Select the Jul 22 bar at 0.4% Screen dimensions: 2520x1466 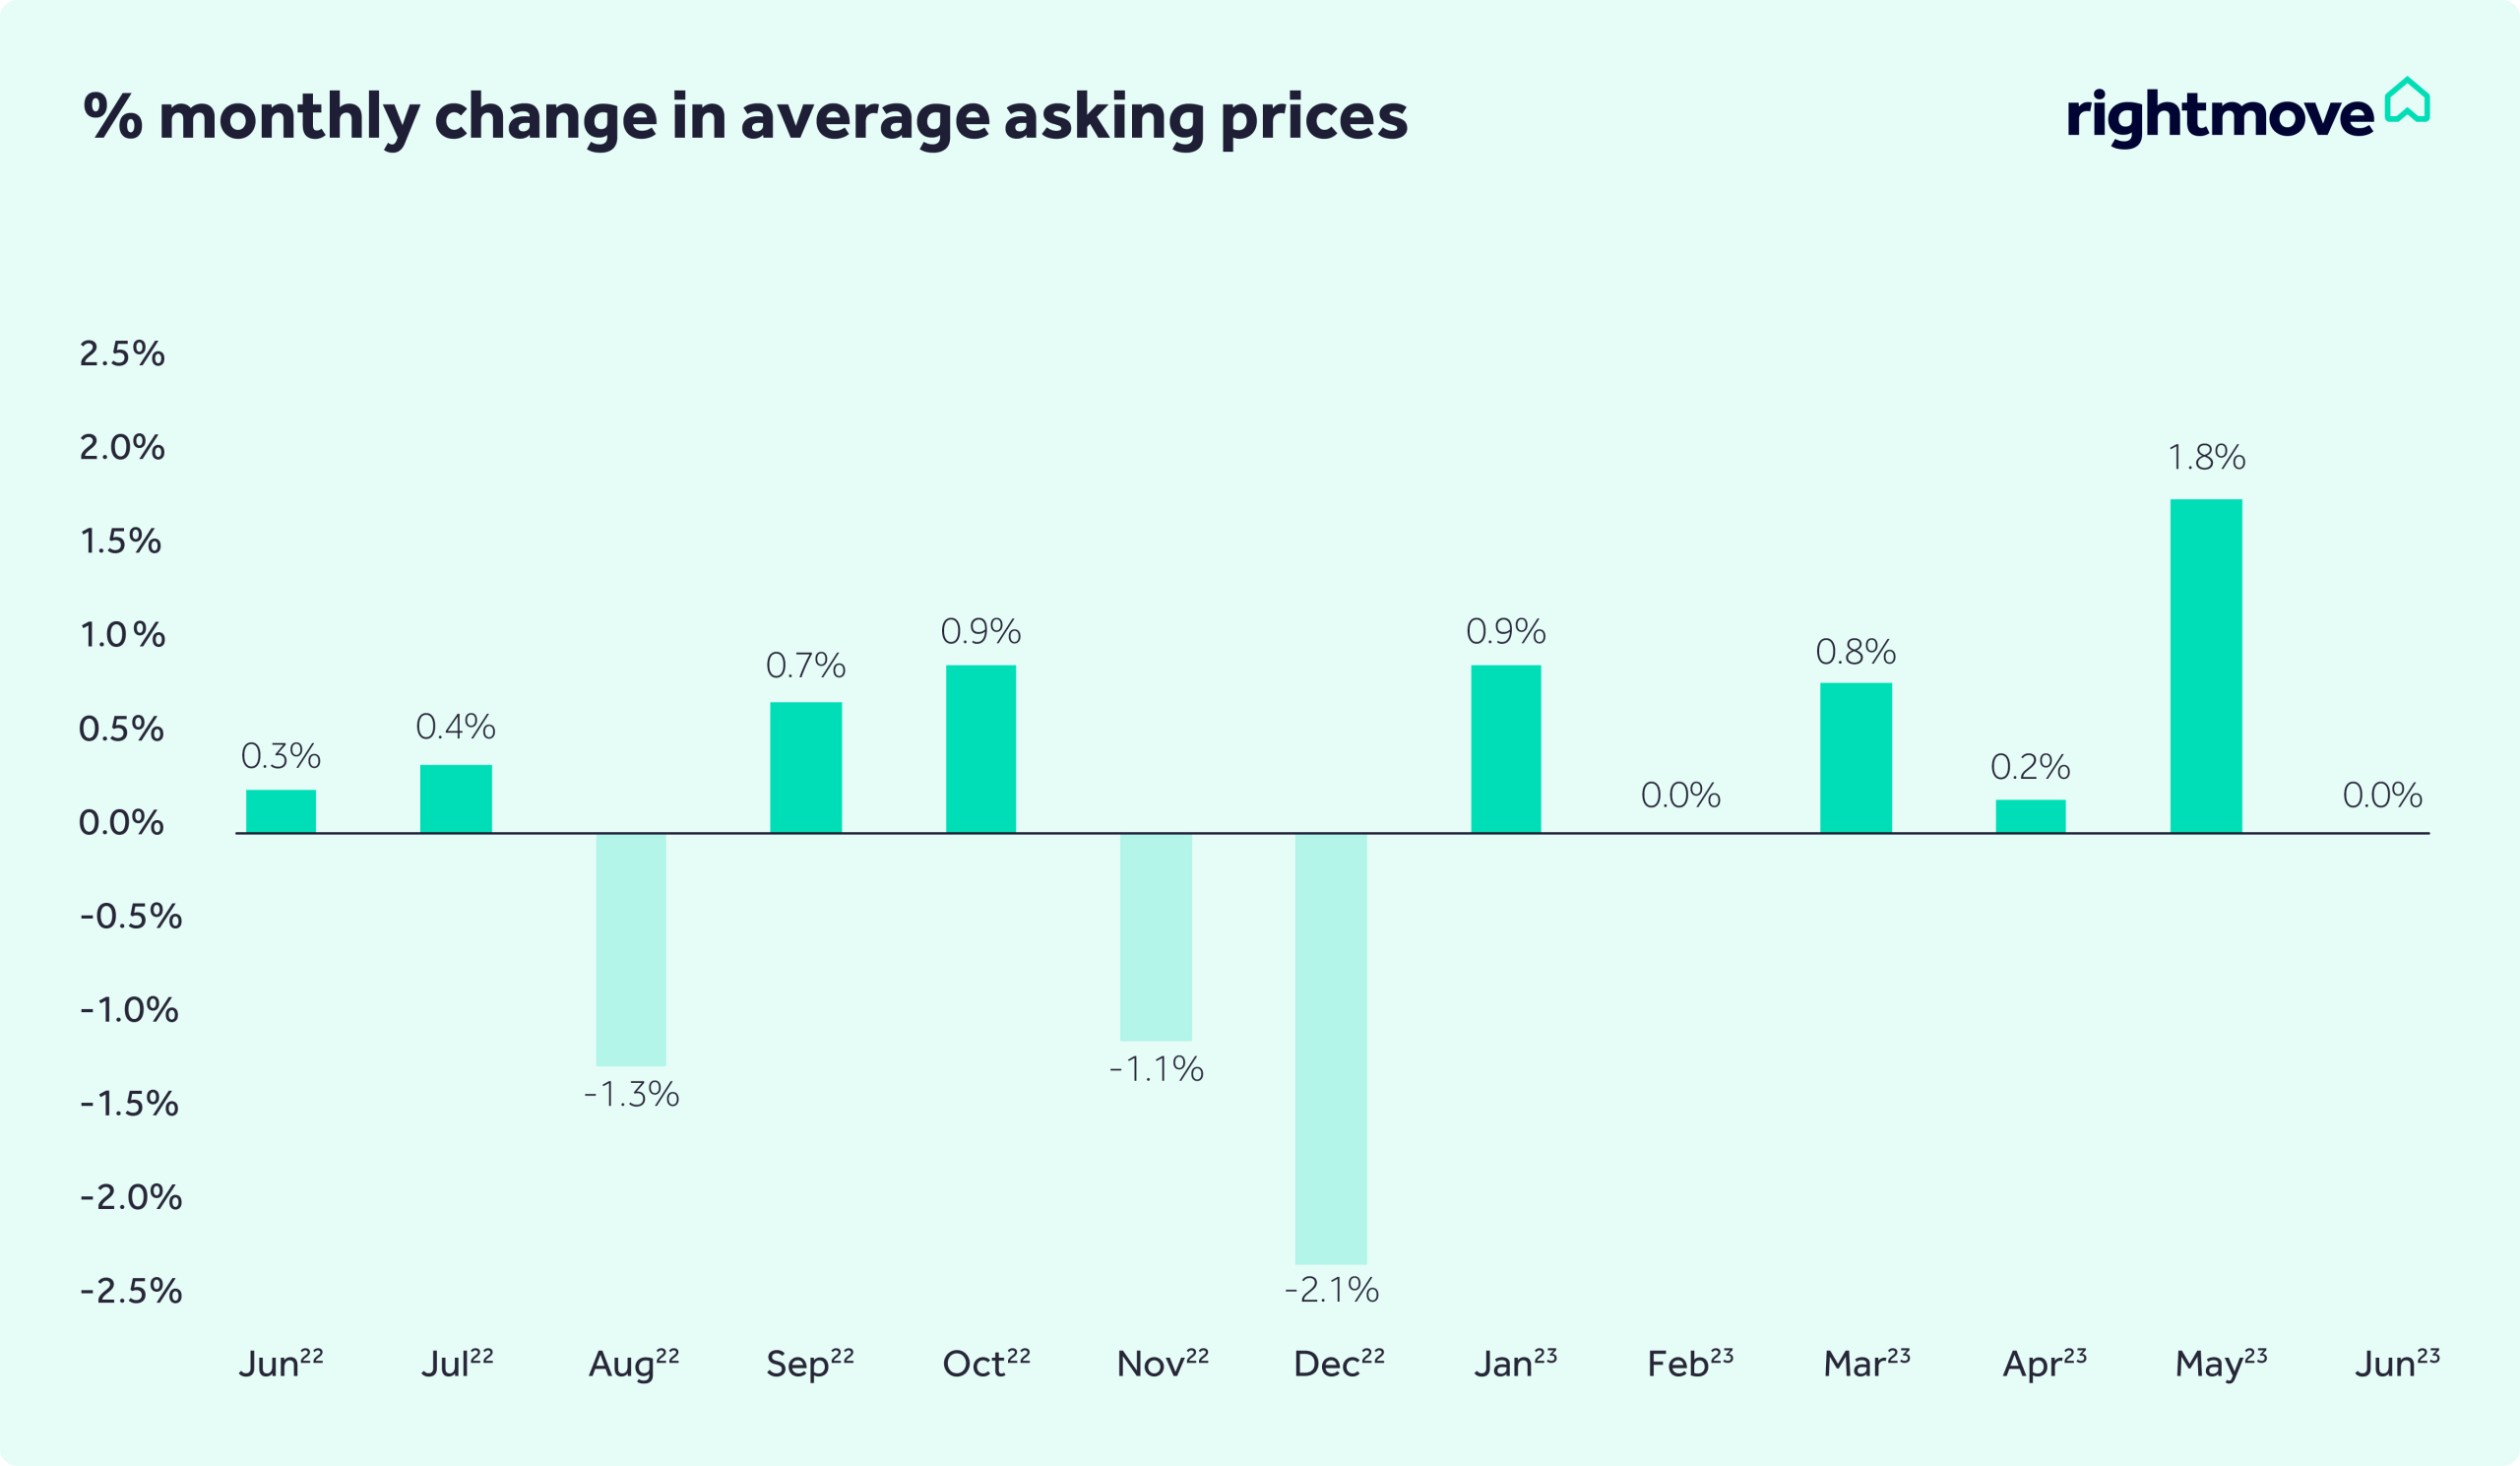click(x=456, y=798)
